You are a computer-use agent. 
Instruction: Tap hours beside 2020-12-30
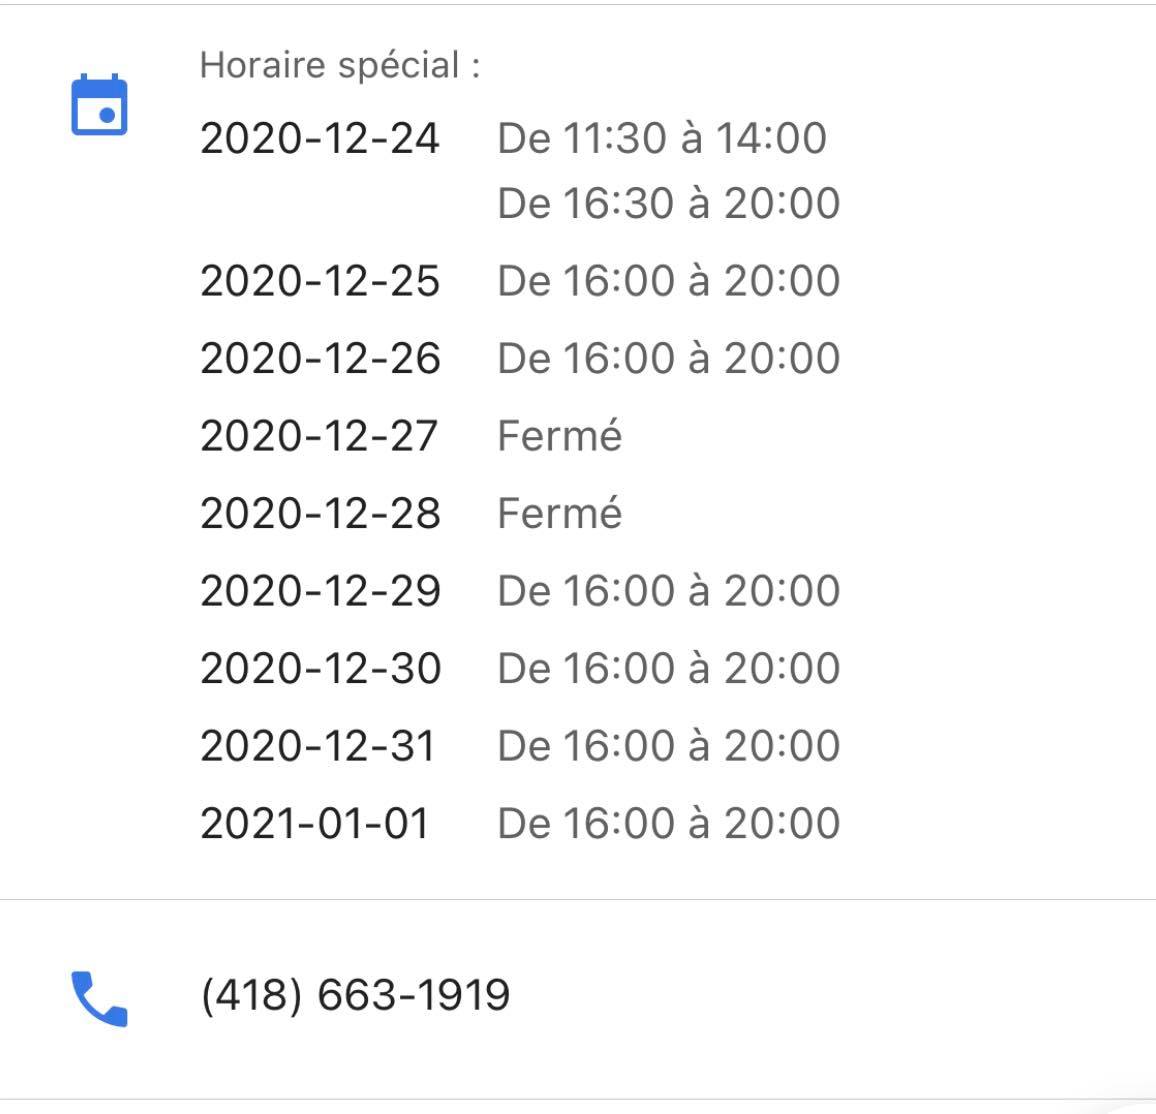(669, 668)
